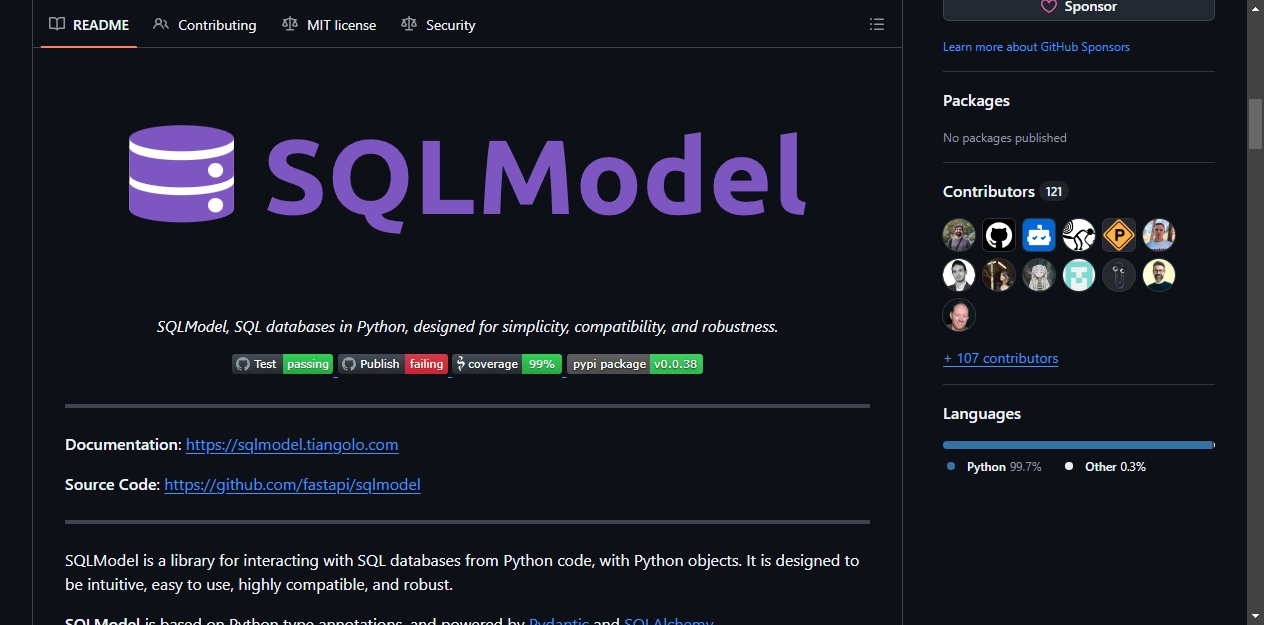This screenshot has width=1264, height=625.
Task: Open the blue Dependabot robot avatar
Action: (x=1039, y=235)
